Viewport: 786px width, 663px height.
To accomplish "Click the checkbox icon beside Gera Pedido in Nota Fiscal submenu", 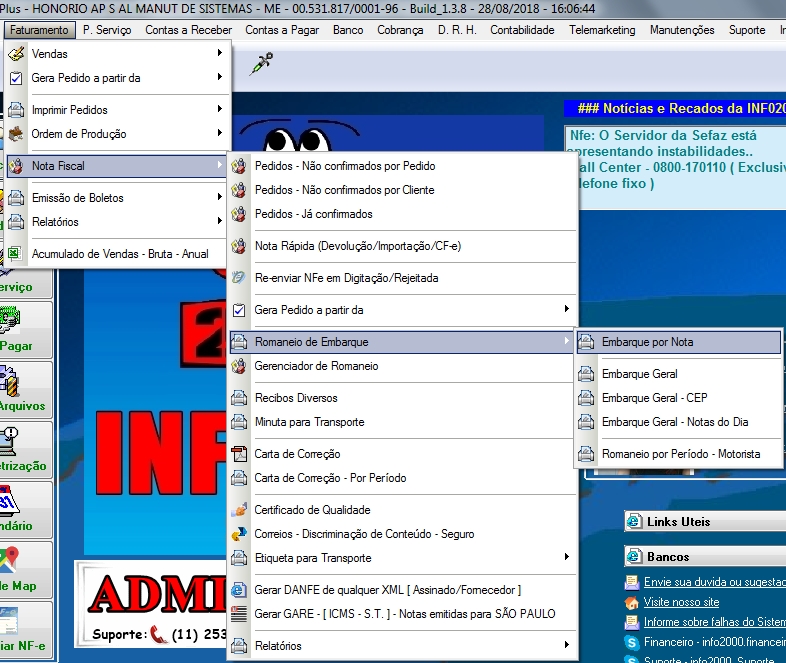I will tap(239, 310).
